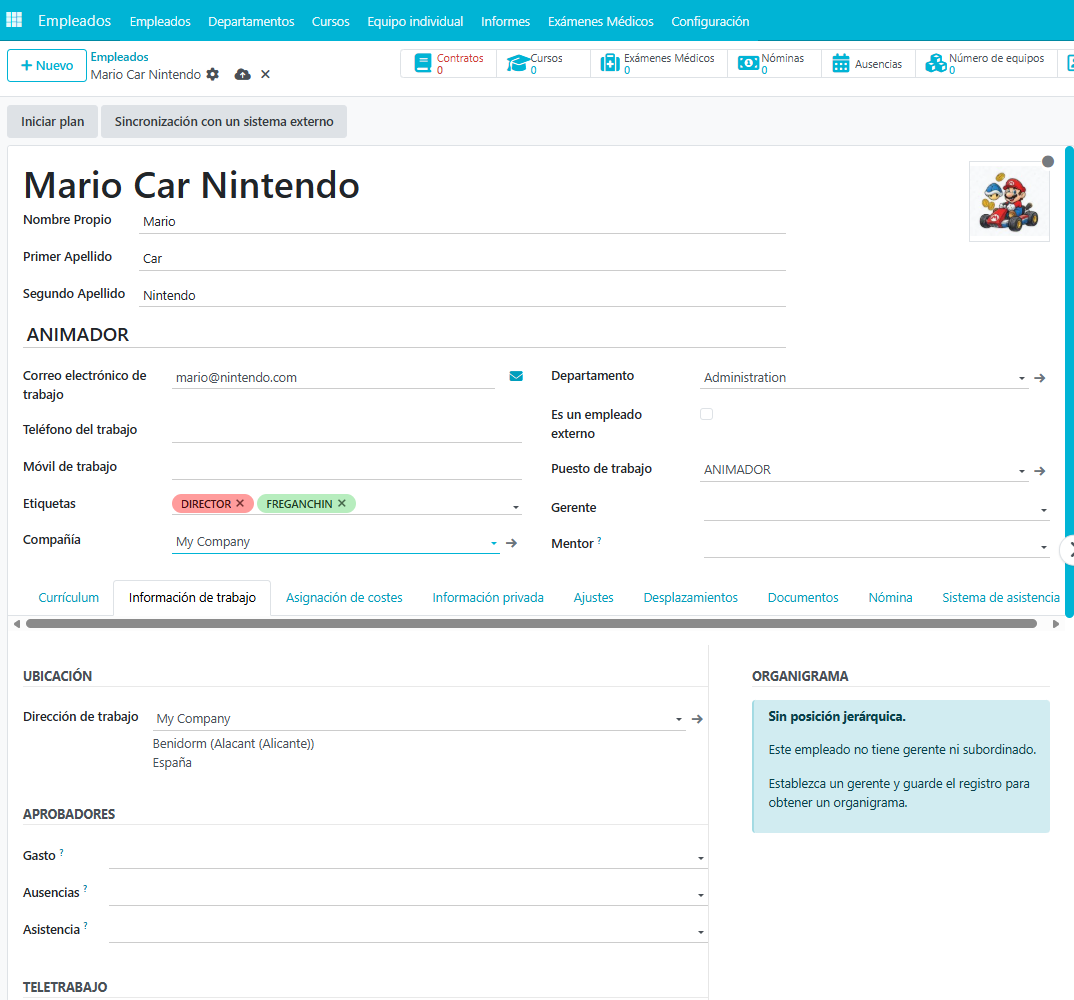
Task: Click the Segundo Apellido field
Action: click(x=462, y=295)
